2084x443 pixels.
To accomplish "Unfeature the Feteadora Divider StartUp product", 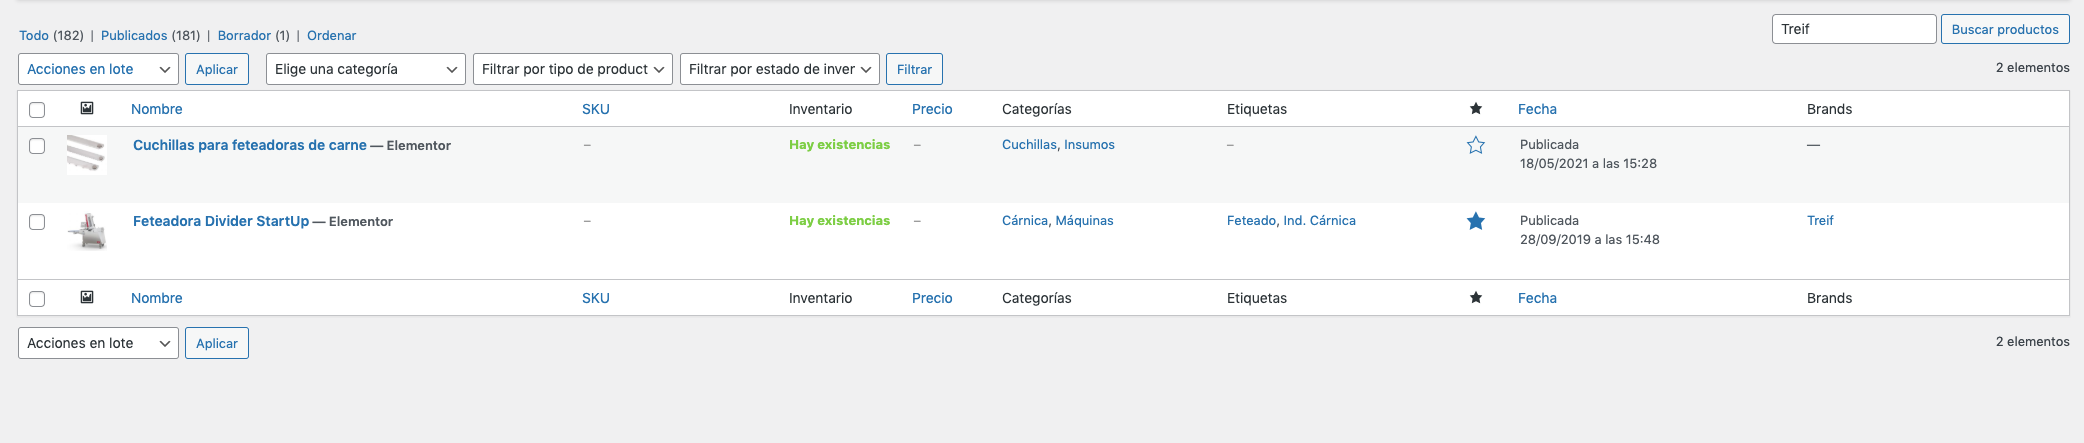I will click(1475, 222).
